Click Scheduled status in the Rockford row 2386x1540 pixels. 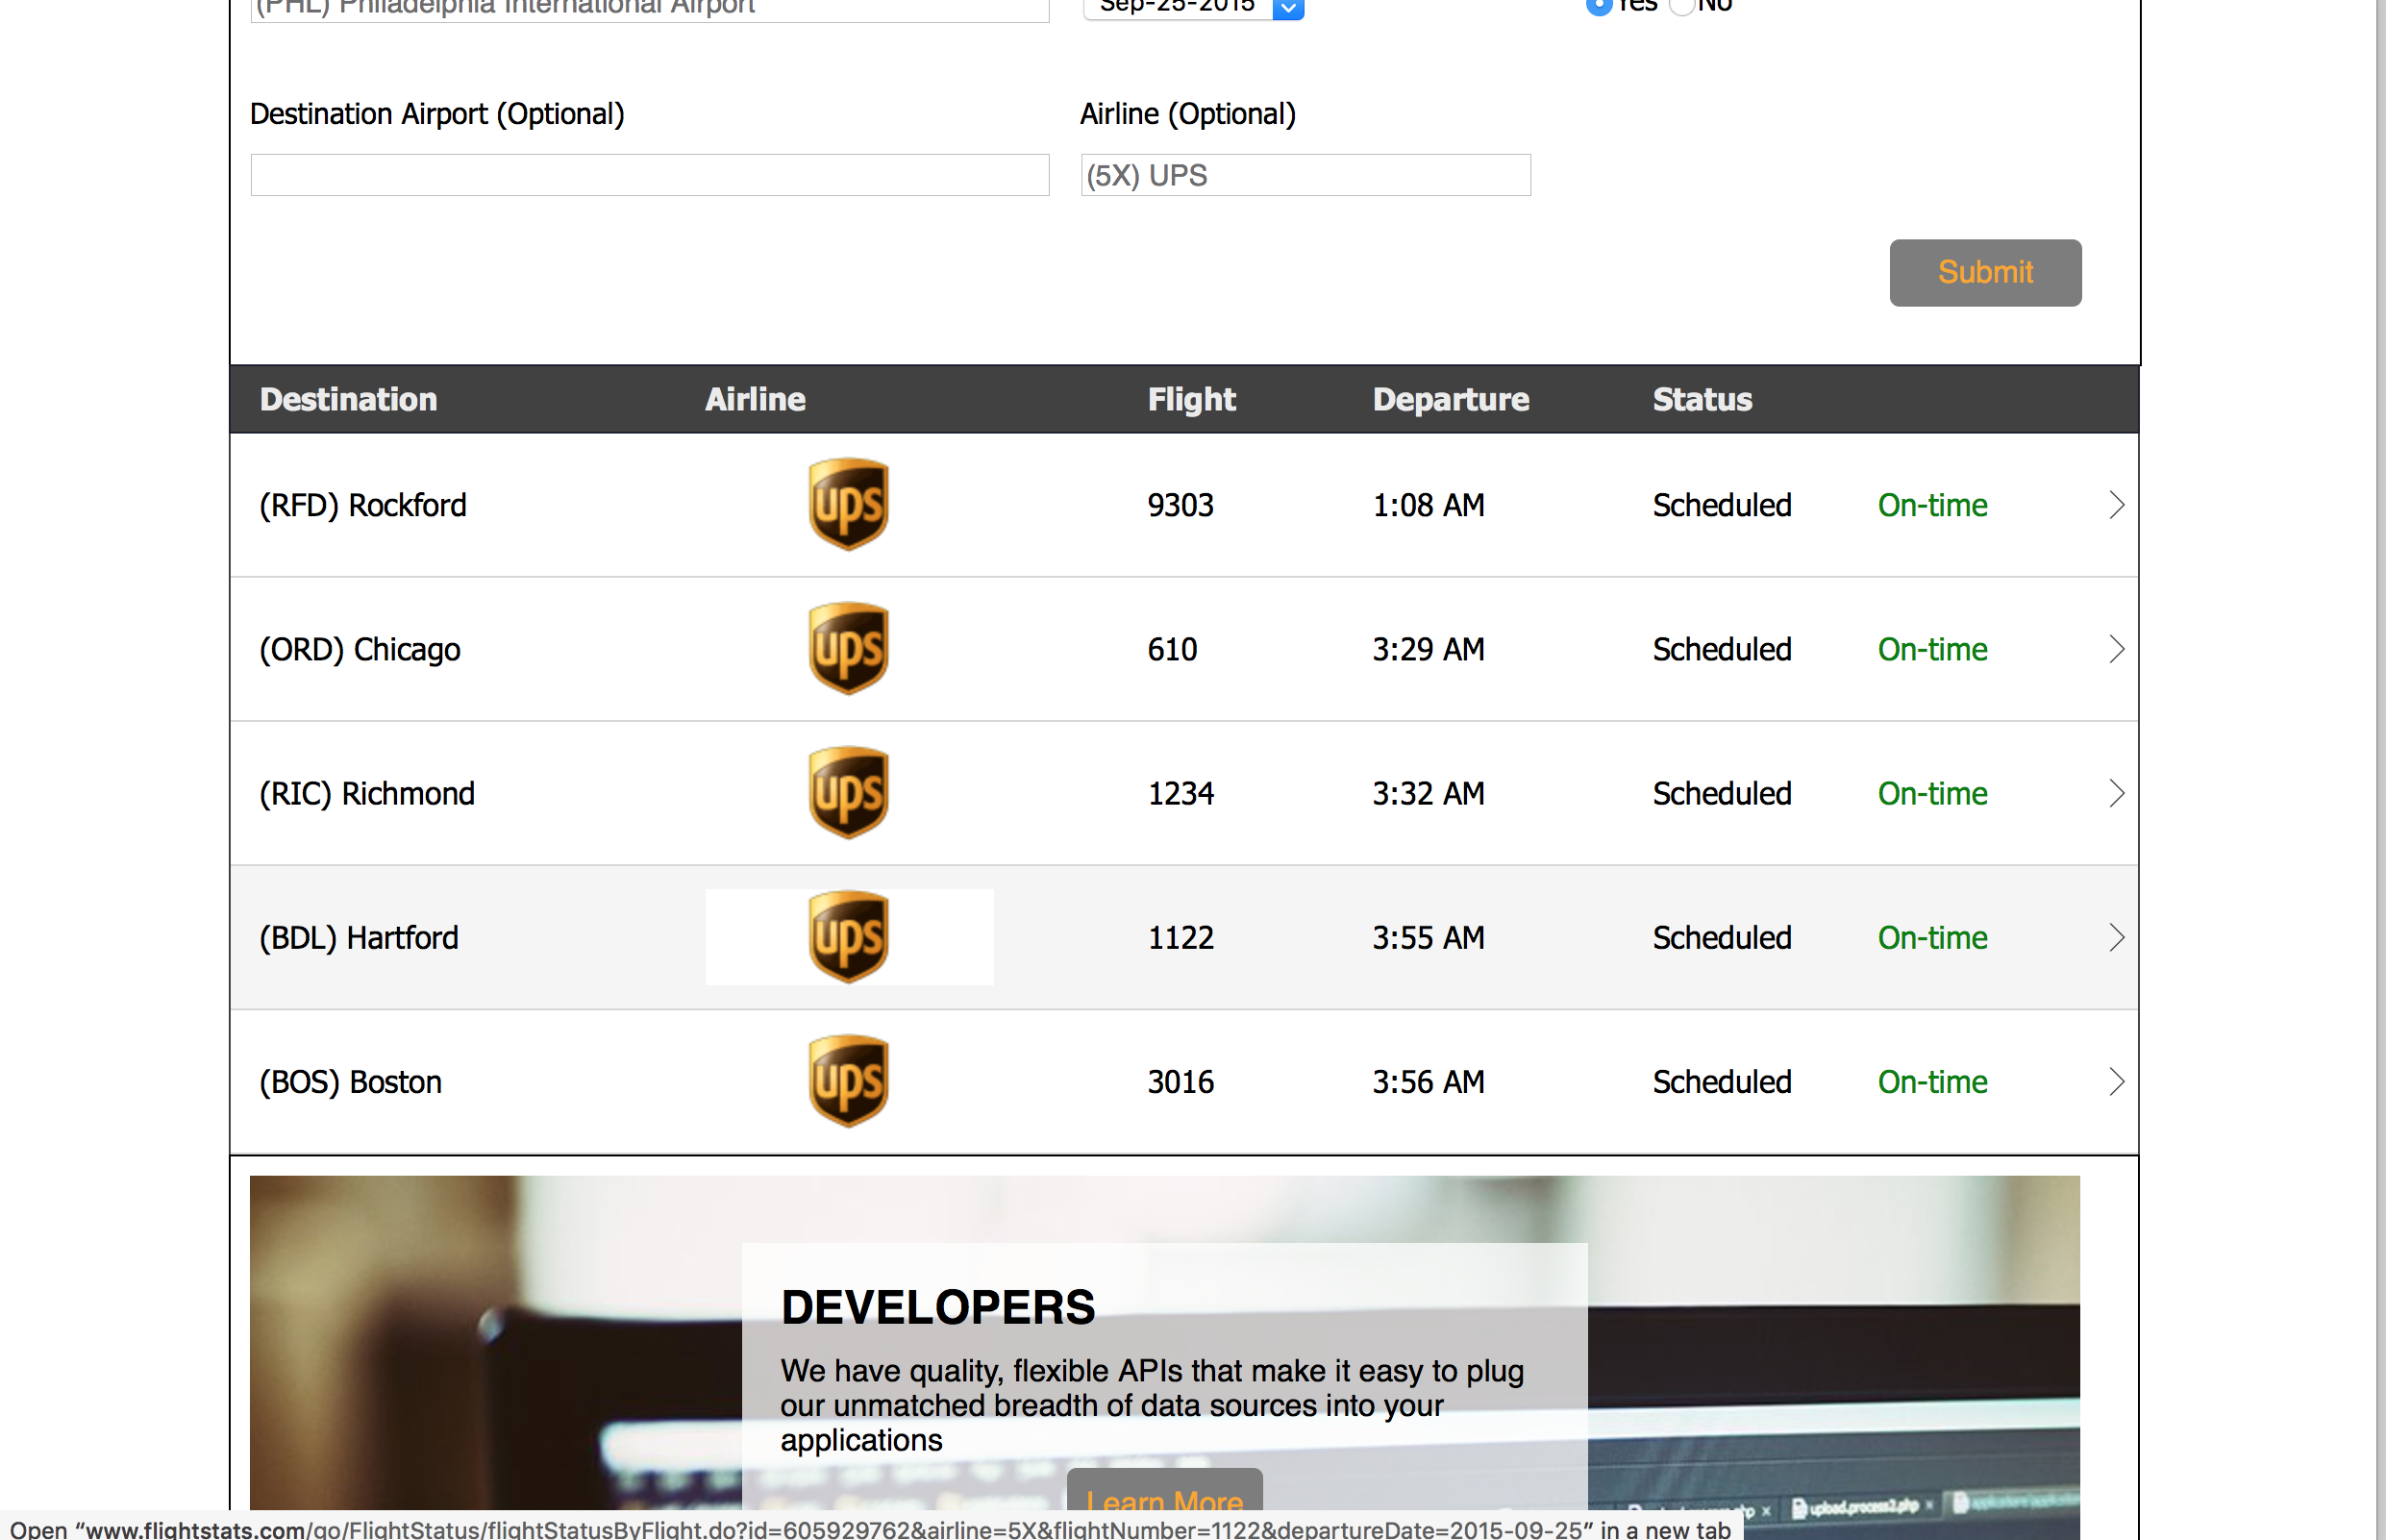click(1721, 505)
